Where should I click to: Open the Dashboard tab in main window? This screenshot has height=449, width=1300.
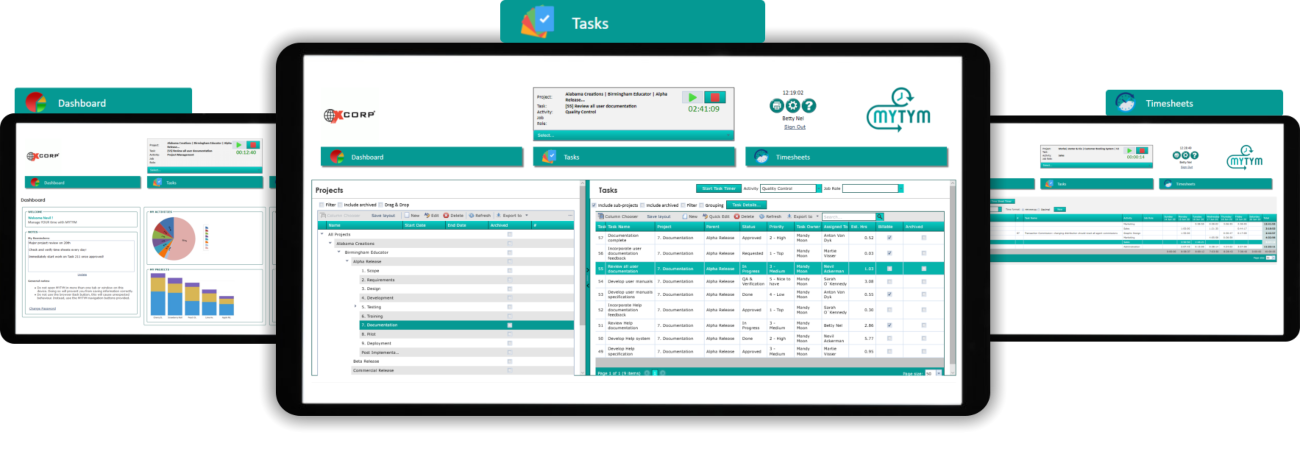[x=421, y=157]
